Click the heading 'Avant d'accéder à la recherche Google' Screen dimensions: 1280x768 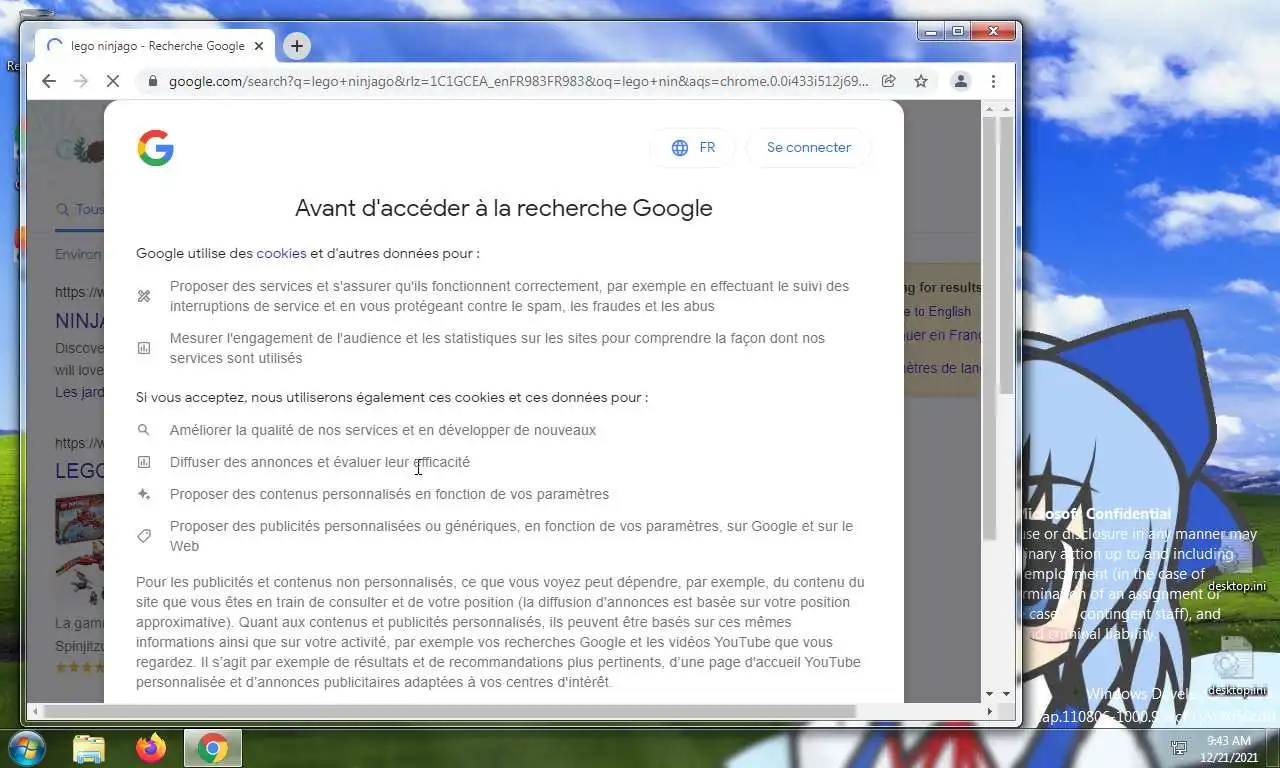click(x=504, y=208)
